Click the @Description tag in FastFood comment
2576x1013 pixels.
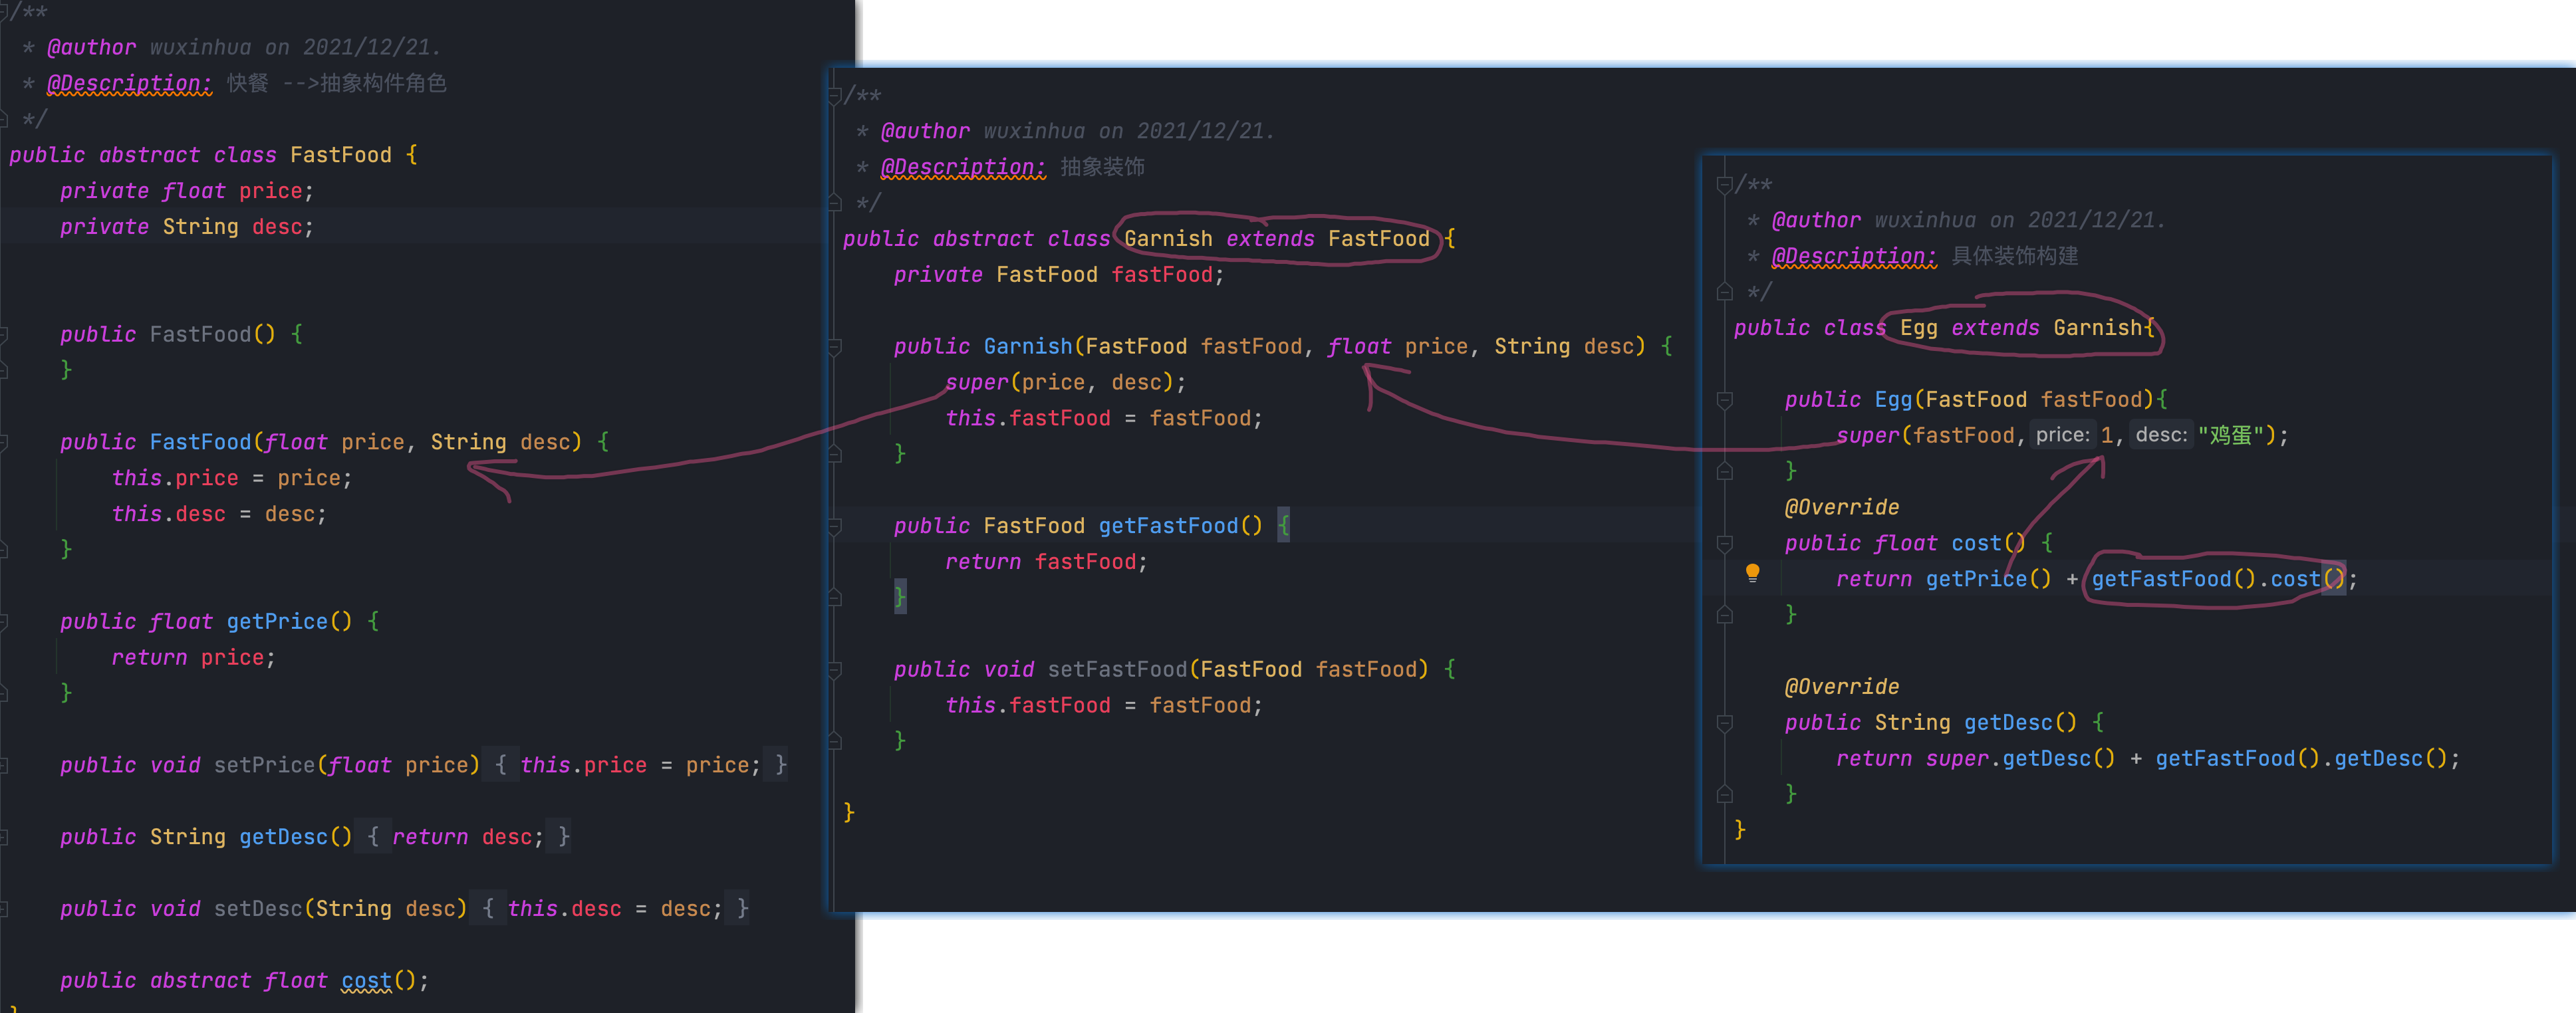coord(129,83)
